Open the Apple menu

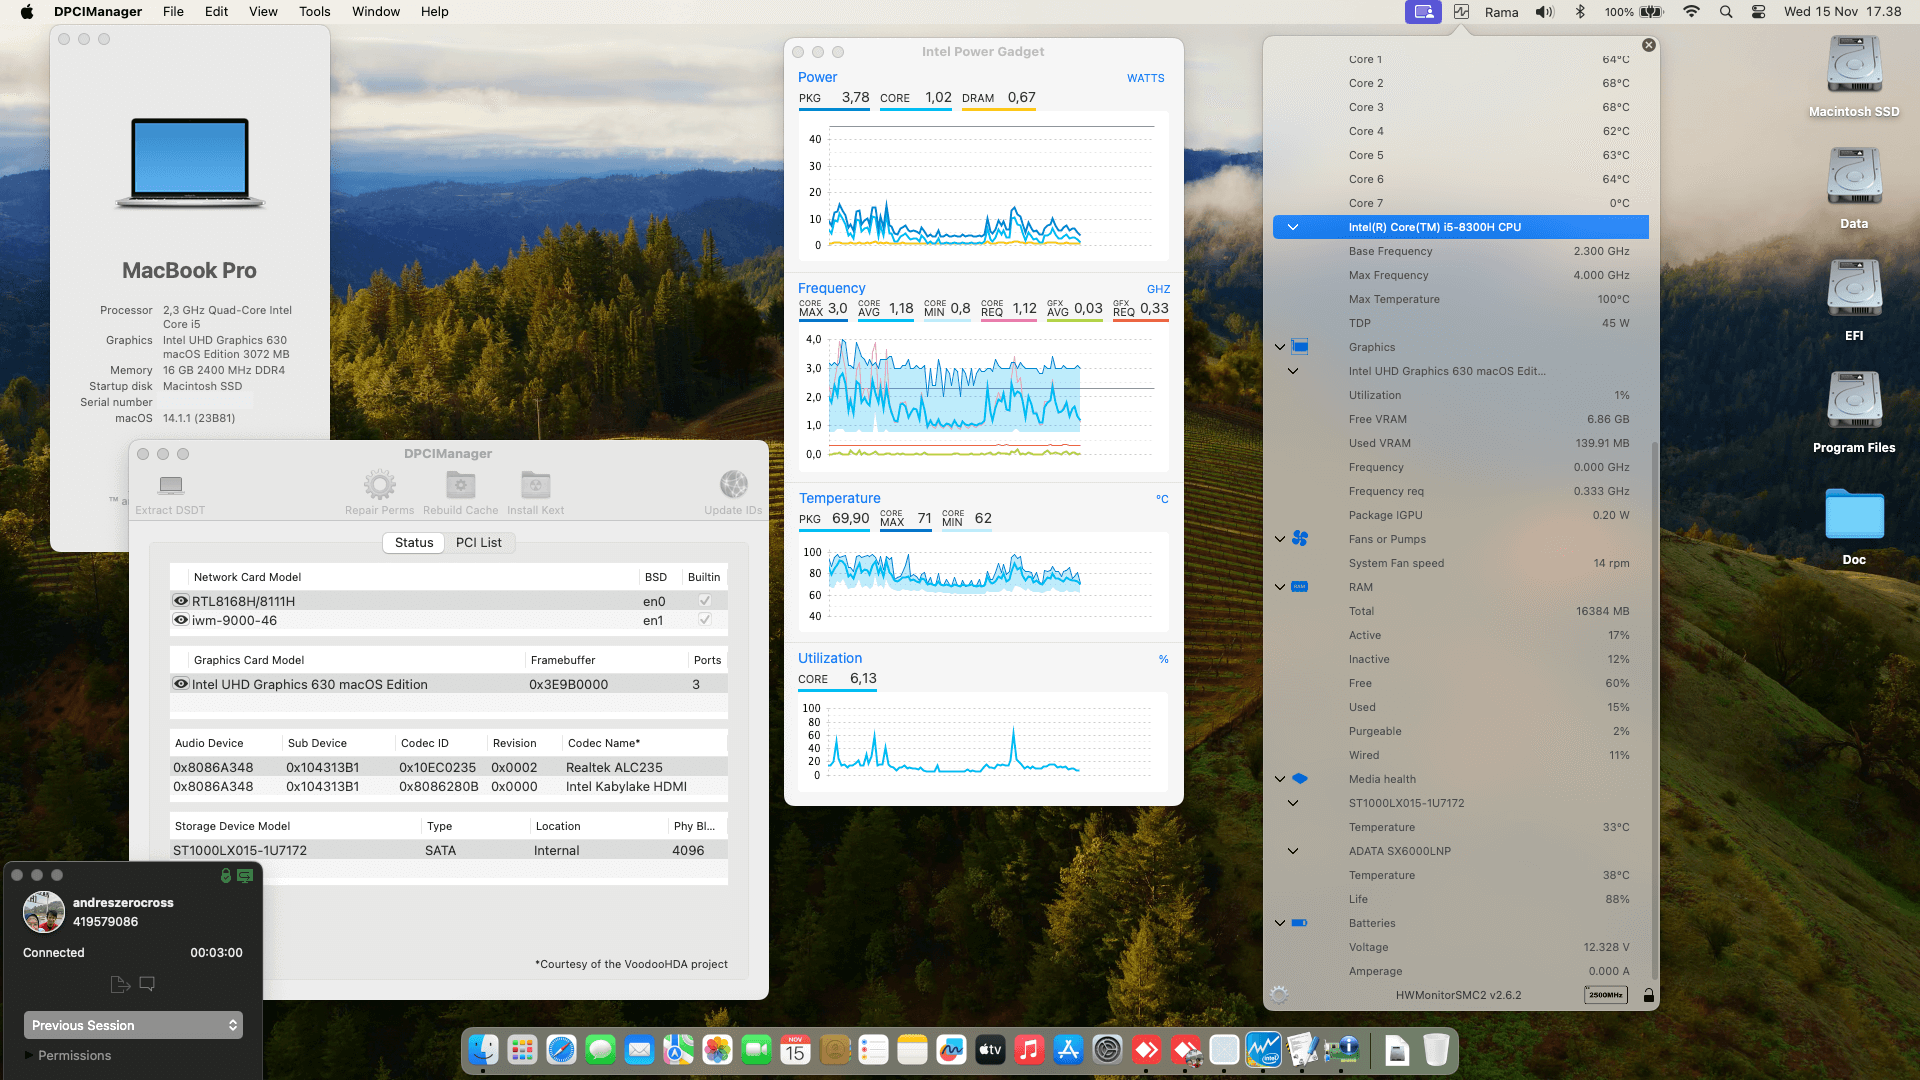tap(27, 12)
